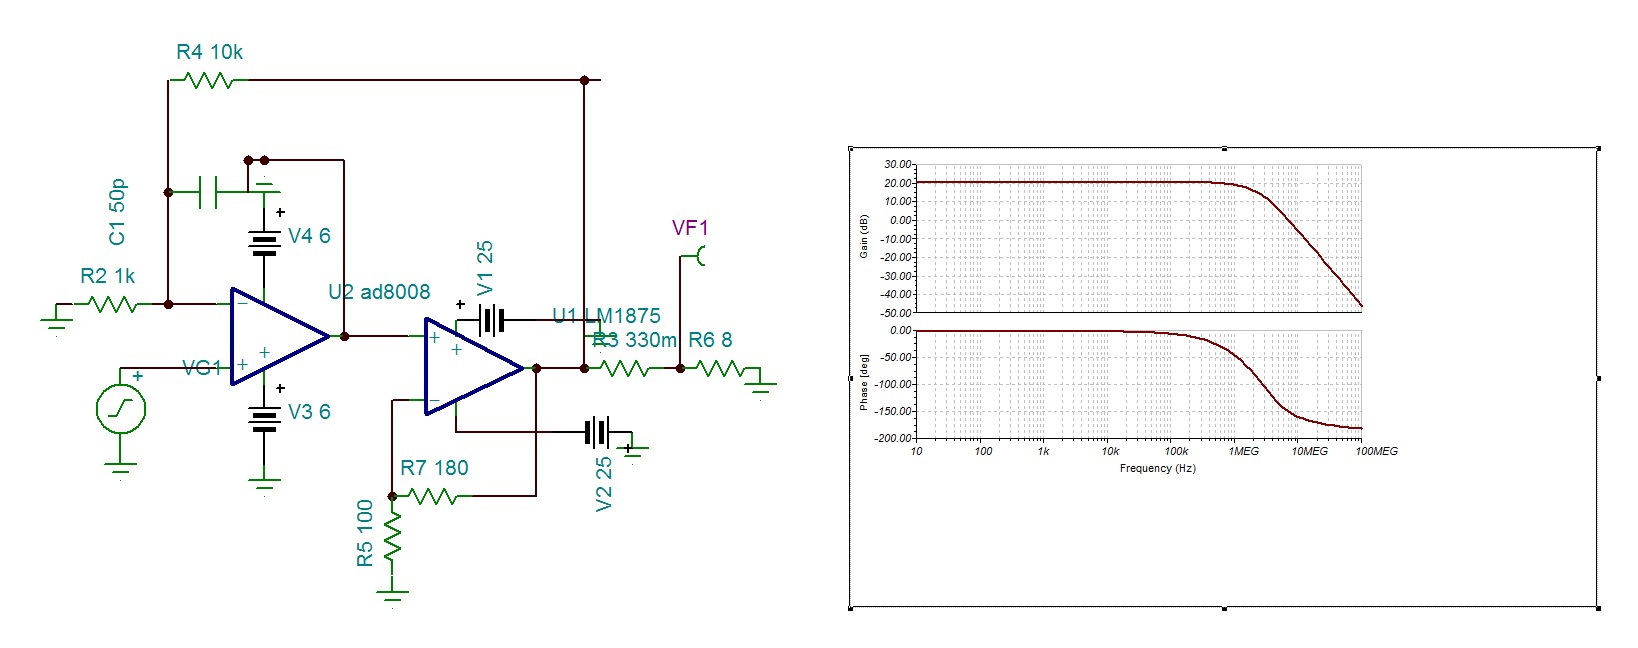Viewport: 1638px width, 648px height.
Task: Click the ground symbol below R5
Action: click(x=392, y=597)
